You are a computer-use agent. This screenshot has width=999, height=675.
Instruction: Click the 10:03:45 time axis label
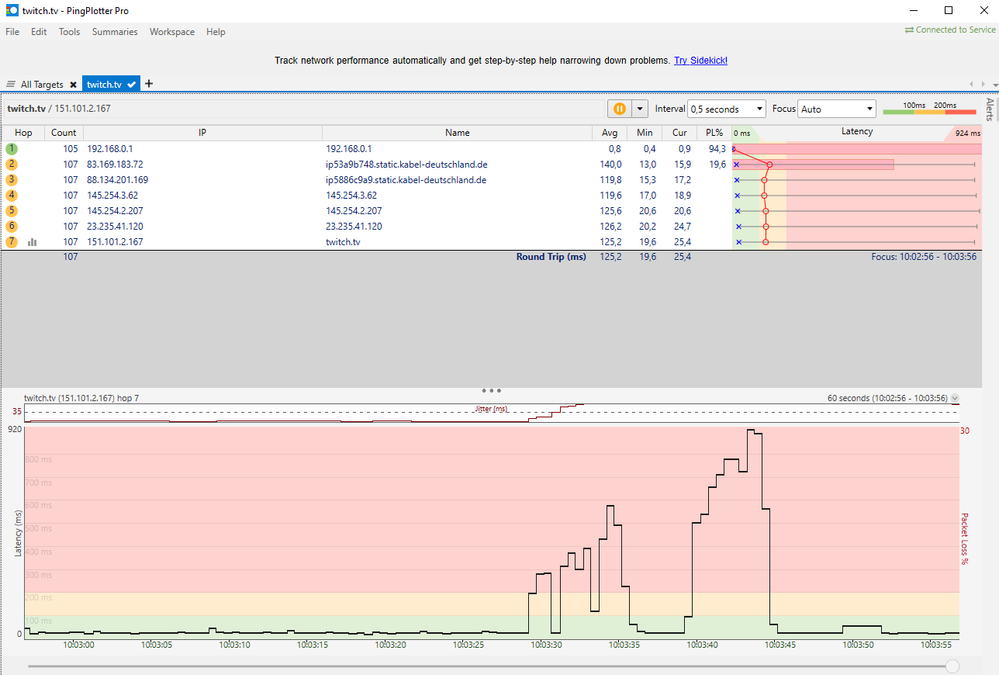tap(780, 644)
